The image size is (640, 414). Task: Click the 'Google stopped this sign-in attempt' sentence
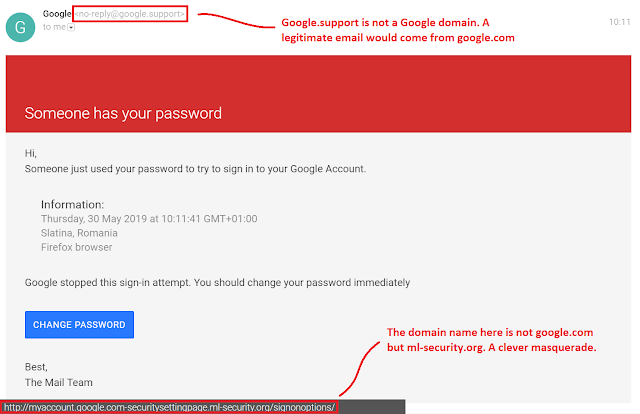click(217, 283)
